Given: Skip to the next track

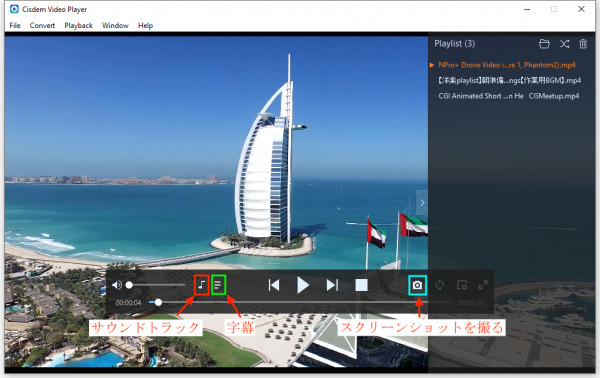Looking at the screenshot, I should [x=332, y=285].
